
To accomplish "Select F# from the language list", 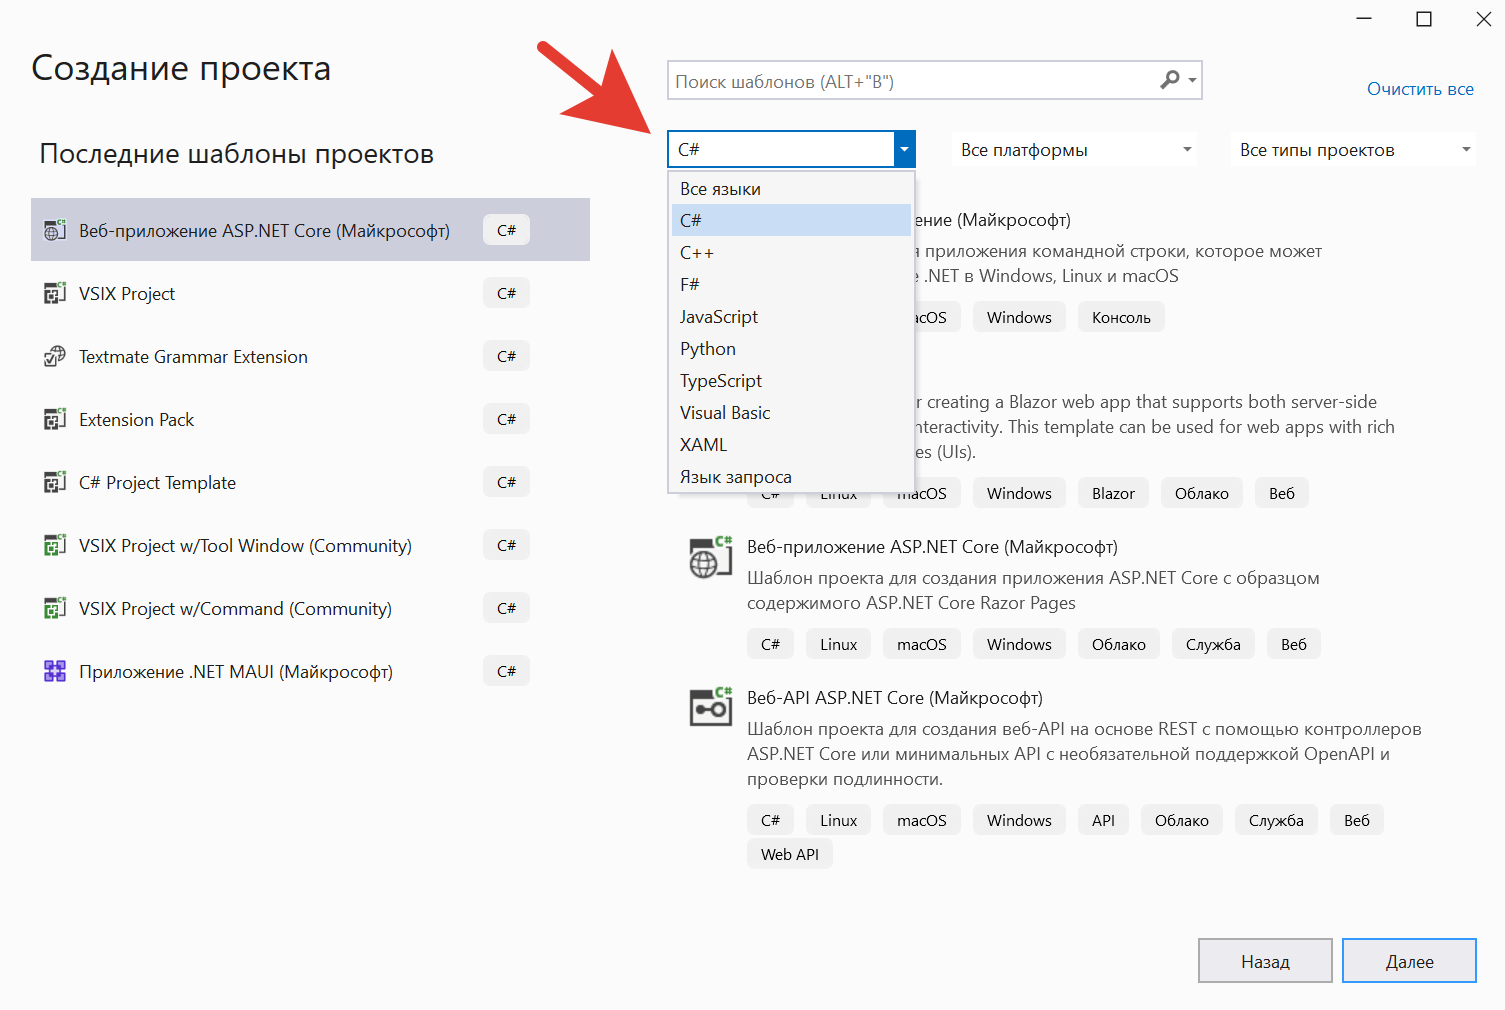I will [x=791, y=284].
